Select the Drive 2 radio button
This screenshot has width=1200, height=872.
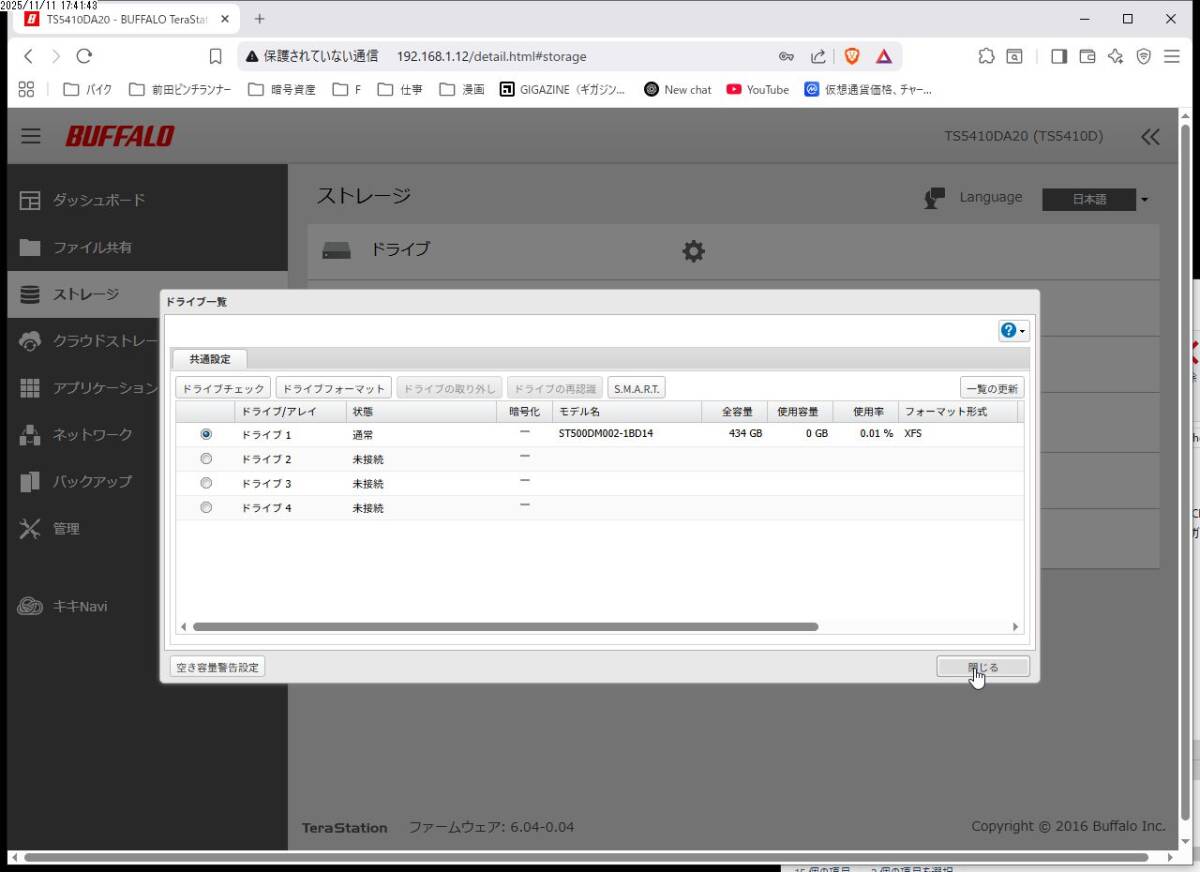tap(206, 459)
